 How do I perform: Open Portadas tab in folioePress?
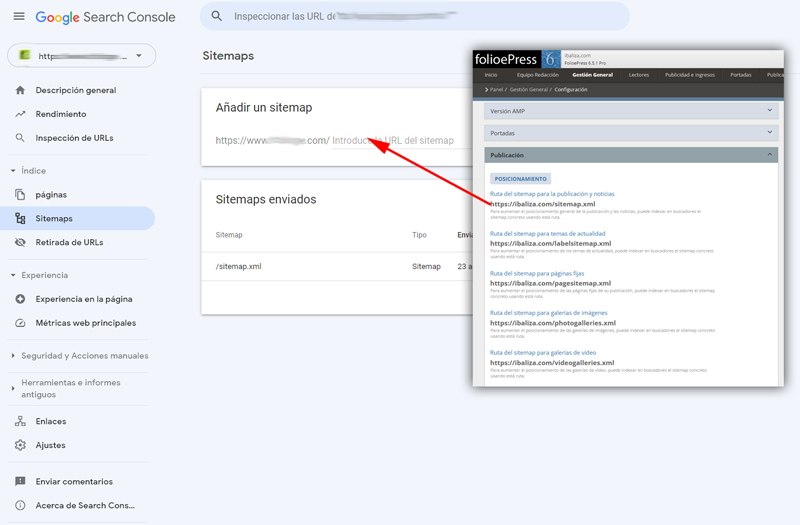pos(740,75)
